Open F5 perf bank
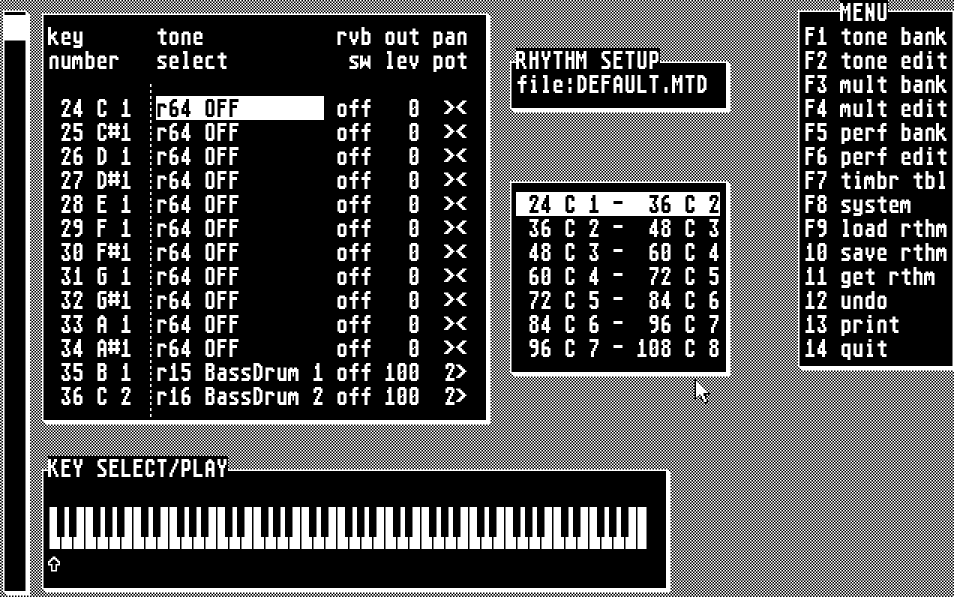Image resolution: width=954 pixels, height=597 pixels. (x=876, y=133)
